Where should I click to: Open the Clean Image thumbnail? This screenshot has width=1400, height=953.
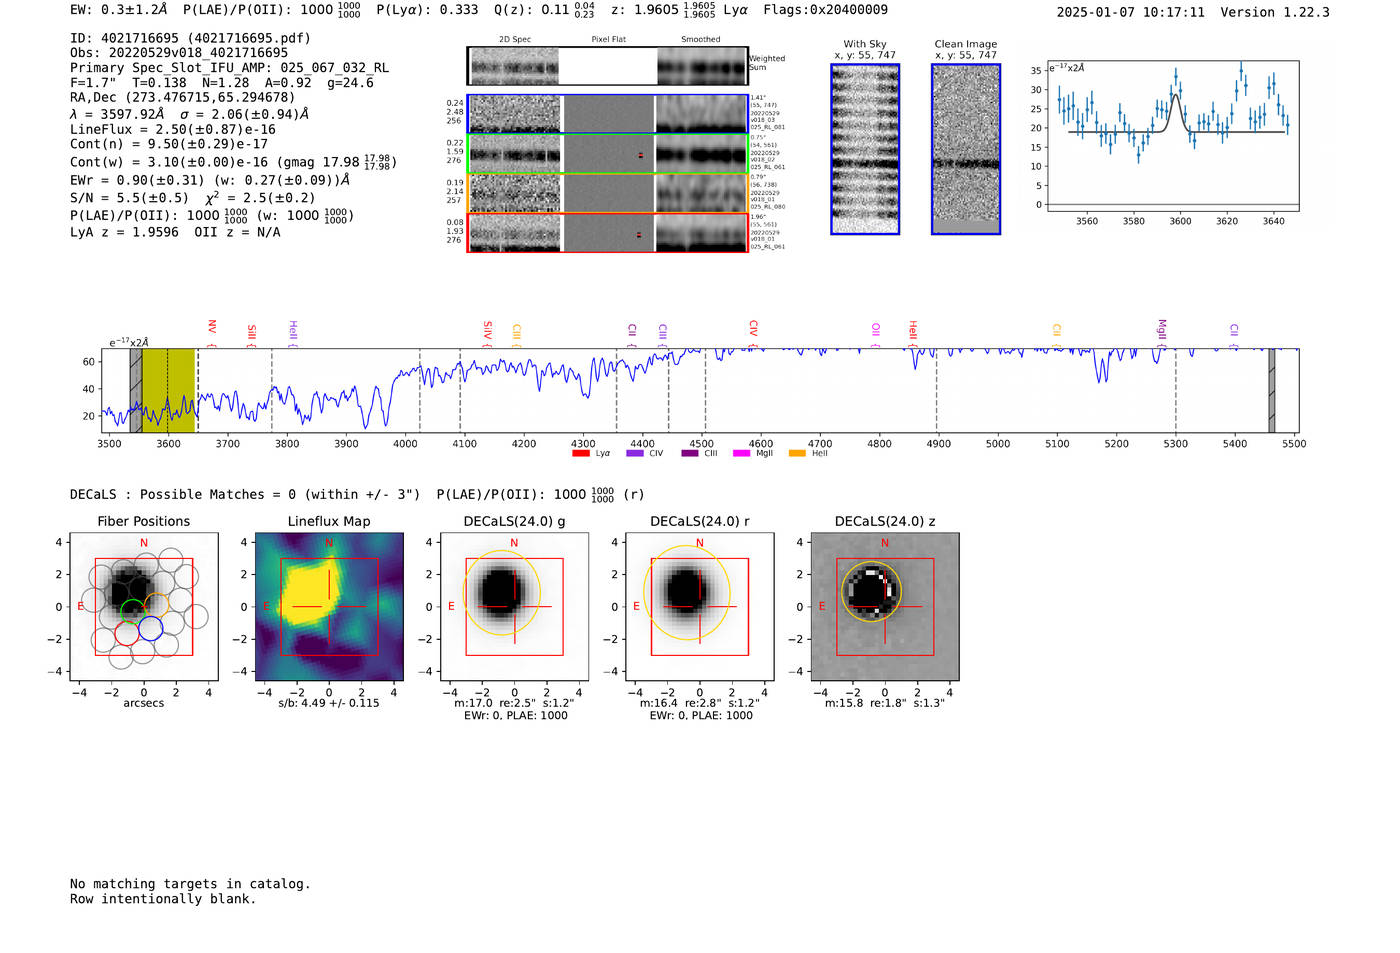pyautogui.click(x=966, y=149)
